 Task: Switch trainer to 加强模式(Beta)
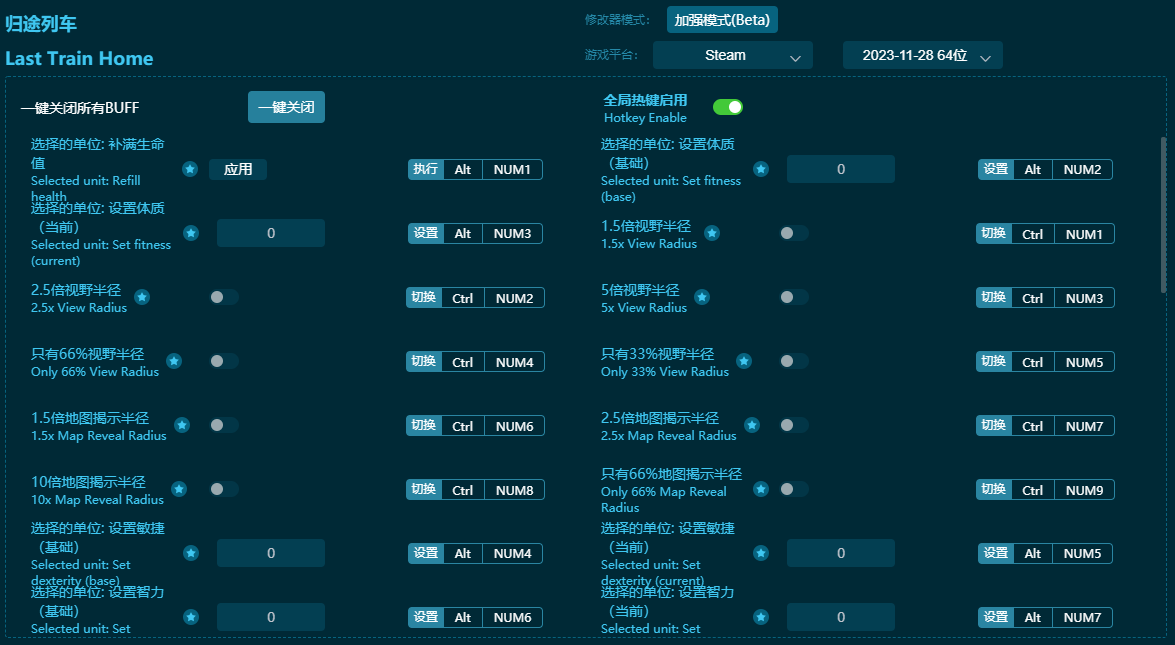pos(722,19)
